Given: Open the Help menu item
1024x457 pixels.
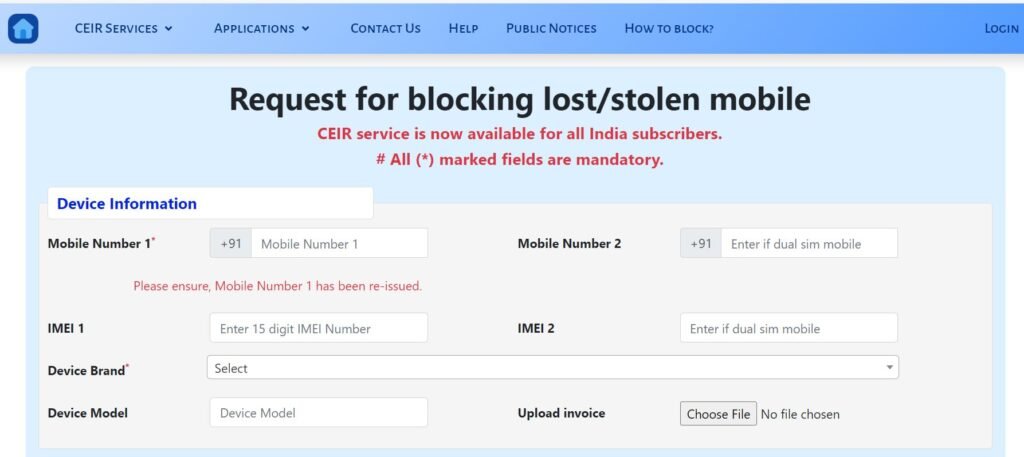Looking at the screenshot, I should (463, 28).
